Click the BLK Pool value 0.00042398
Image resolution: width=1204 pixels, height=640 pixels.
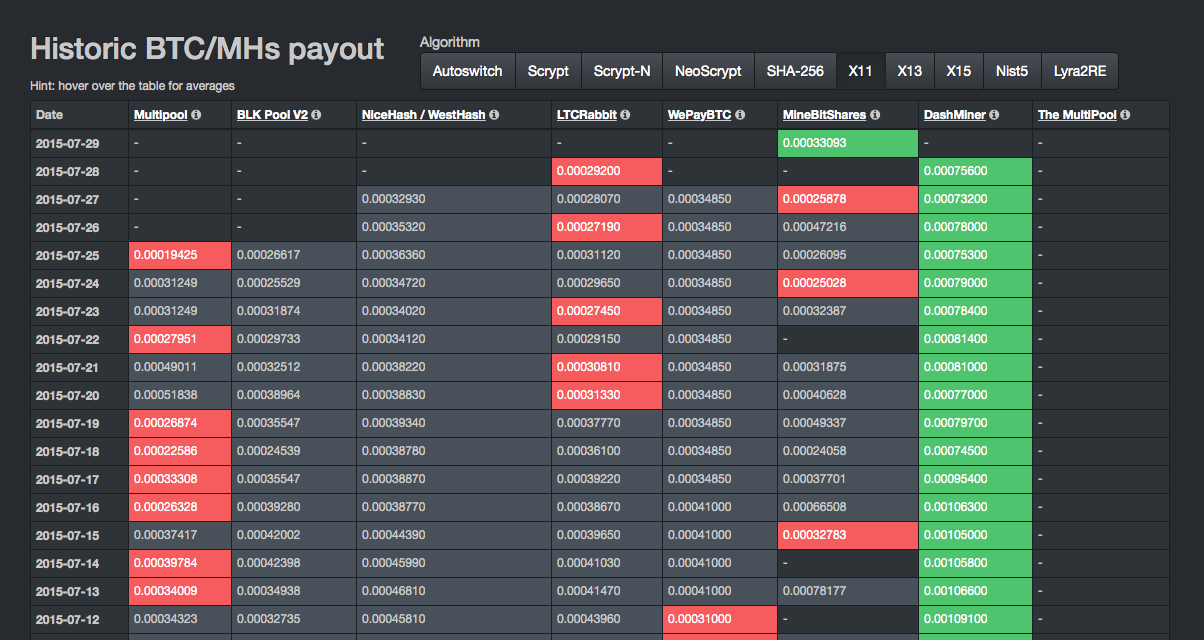click(295, 563)
